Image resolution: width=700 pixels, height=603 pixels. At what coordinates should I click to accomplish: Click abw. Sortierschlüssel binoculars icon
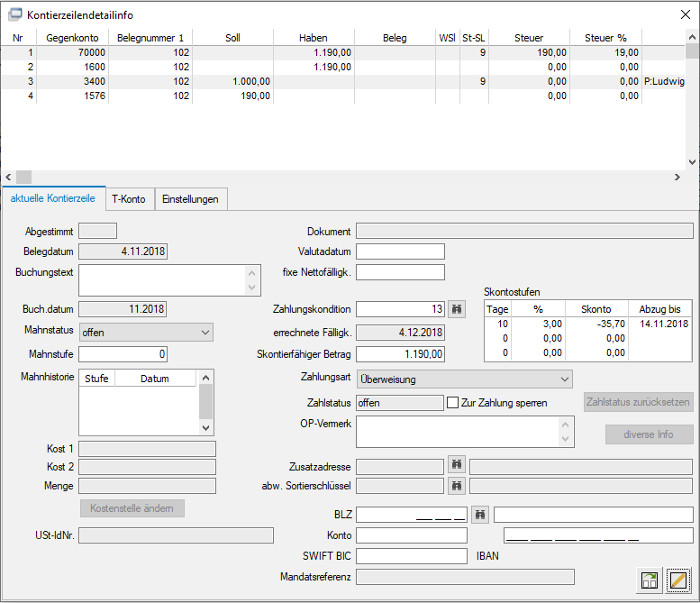[457, 486]
